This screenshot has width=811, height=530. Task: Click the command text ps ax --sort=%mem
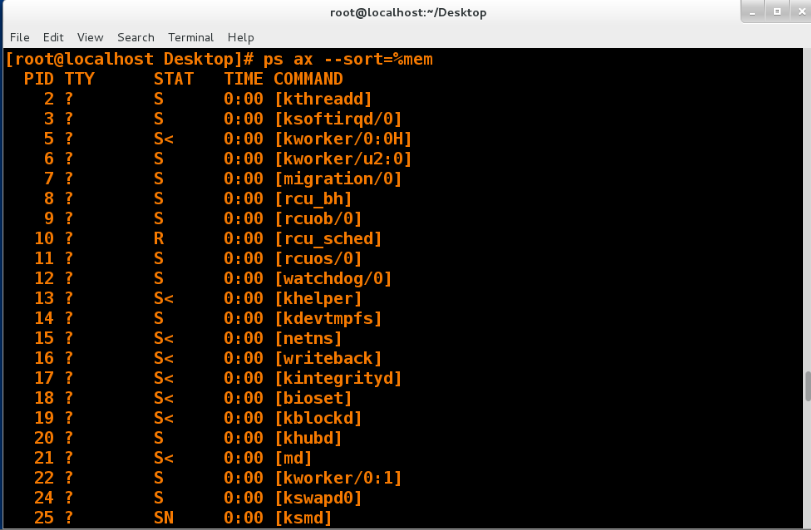pos(348,59)
